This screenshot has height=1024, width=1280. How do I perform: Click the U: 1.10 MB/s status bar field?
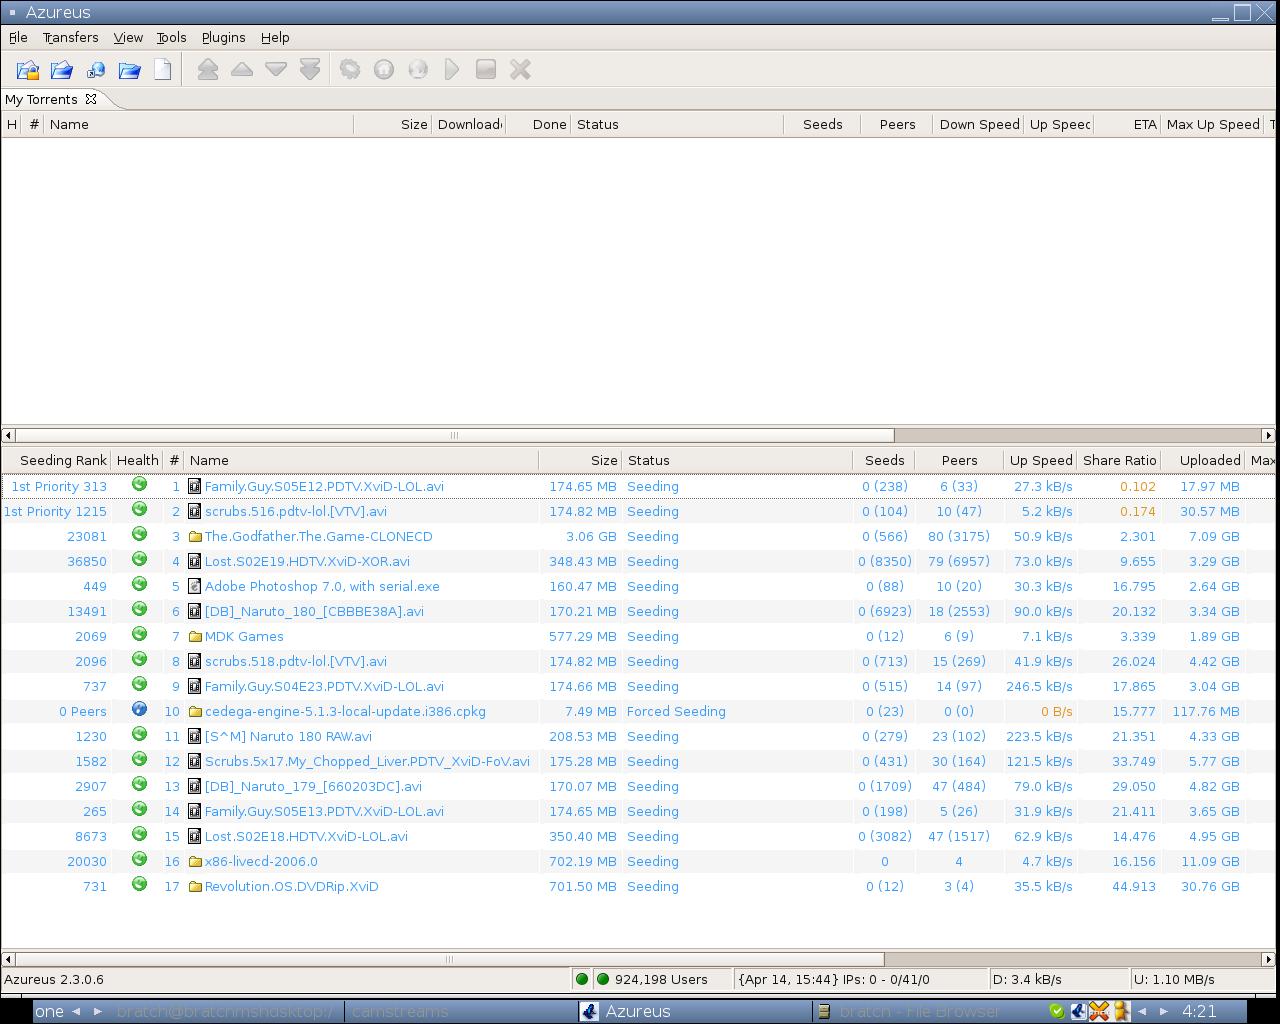click(x=1203, y=979)
